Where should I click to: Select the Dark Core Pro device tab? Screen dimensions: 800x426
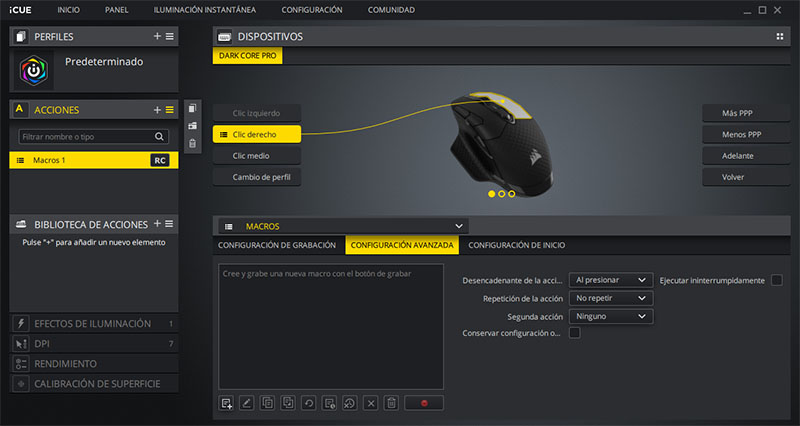247,56
